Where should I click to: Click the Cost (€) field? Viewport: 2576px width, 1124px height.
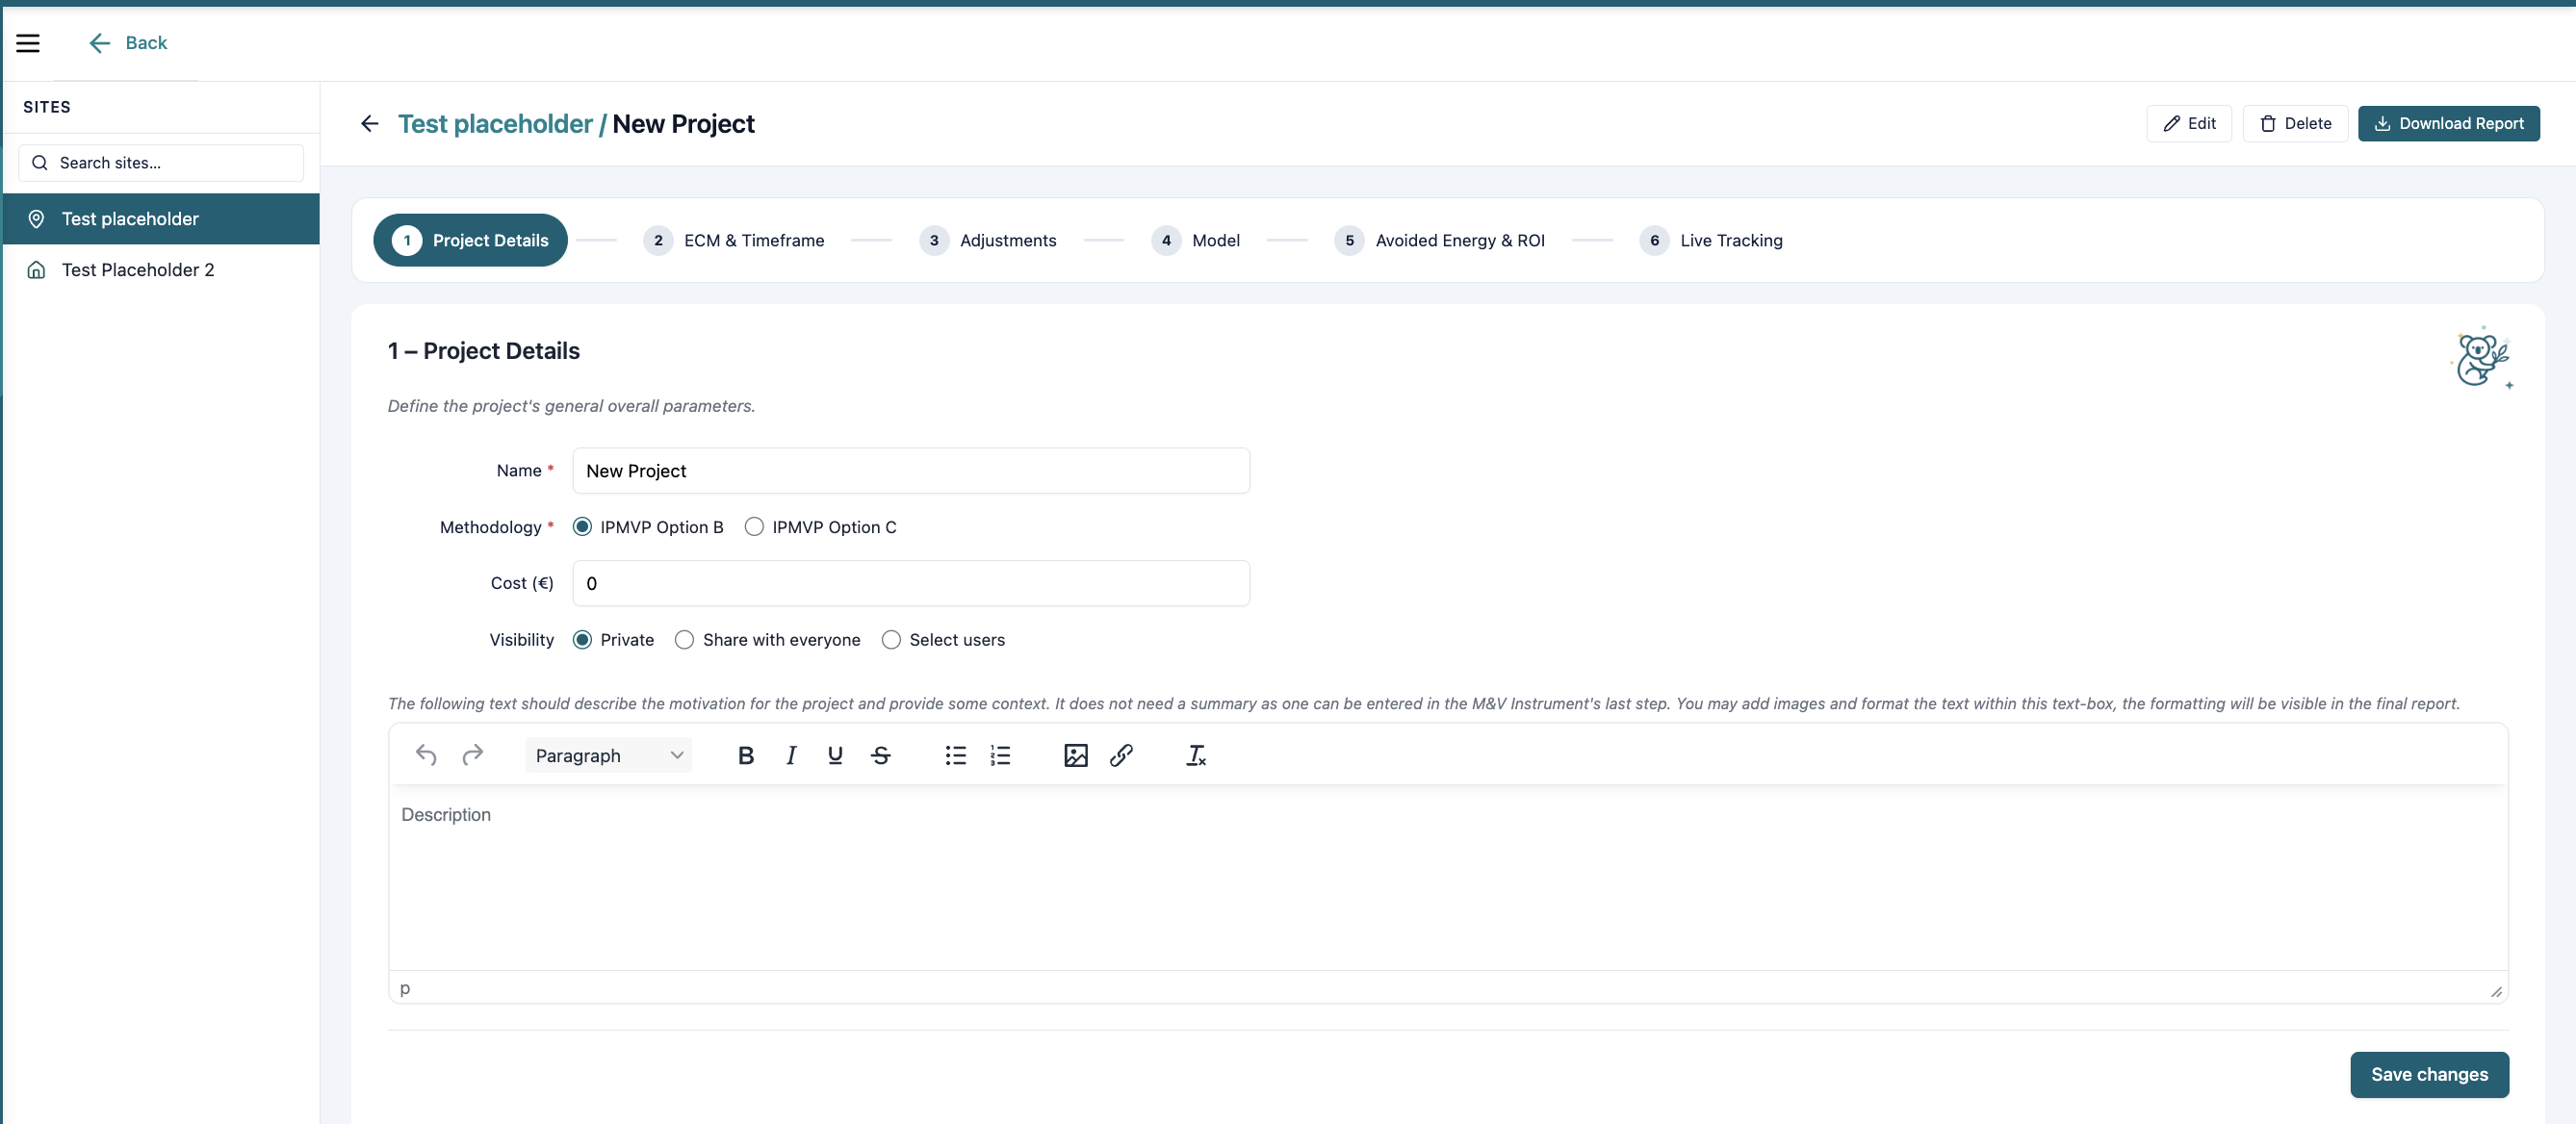coord(911,584)
